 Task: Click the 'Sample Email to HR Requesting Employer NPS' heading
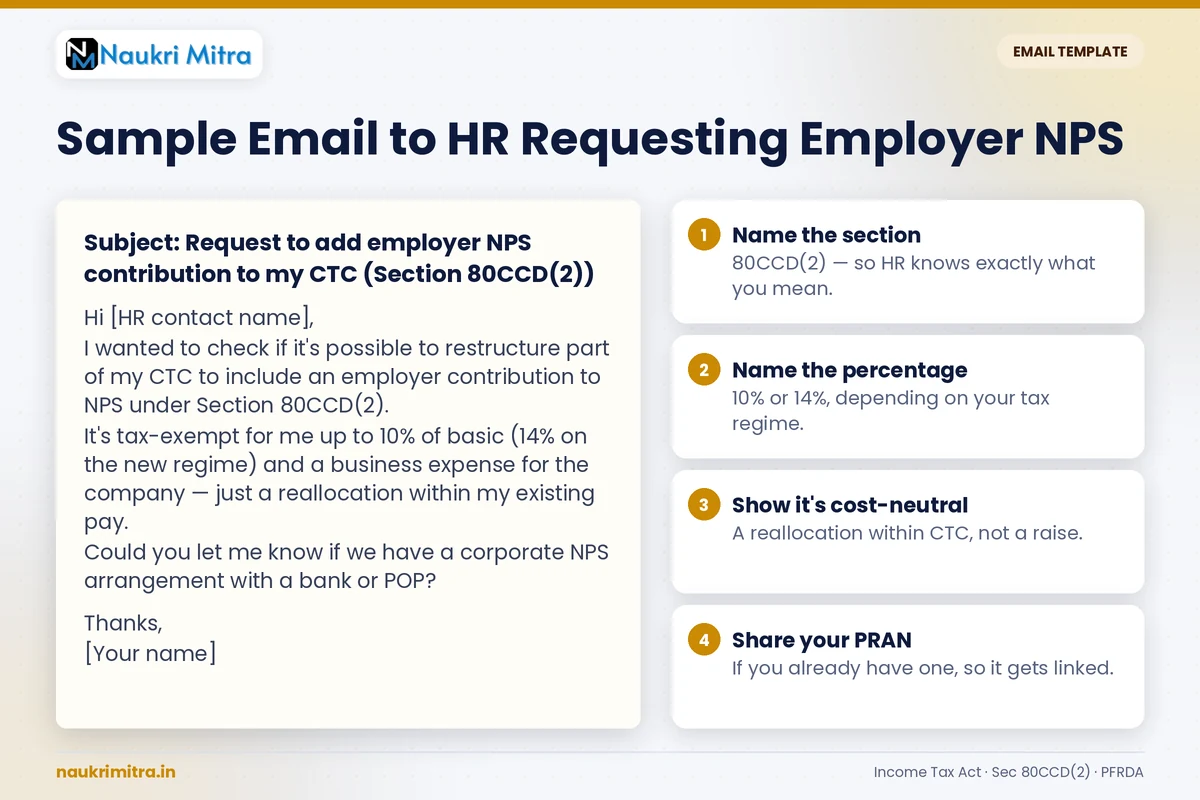[590, 138]
